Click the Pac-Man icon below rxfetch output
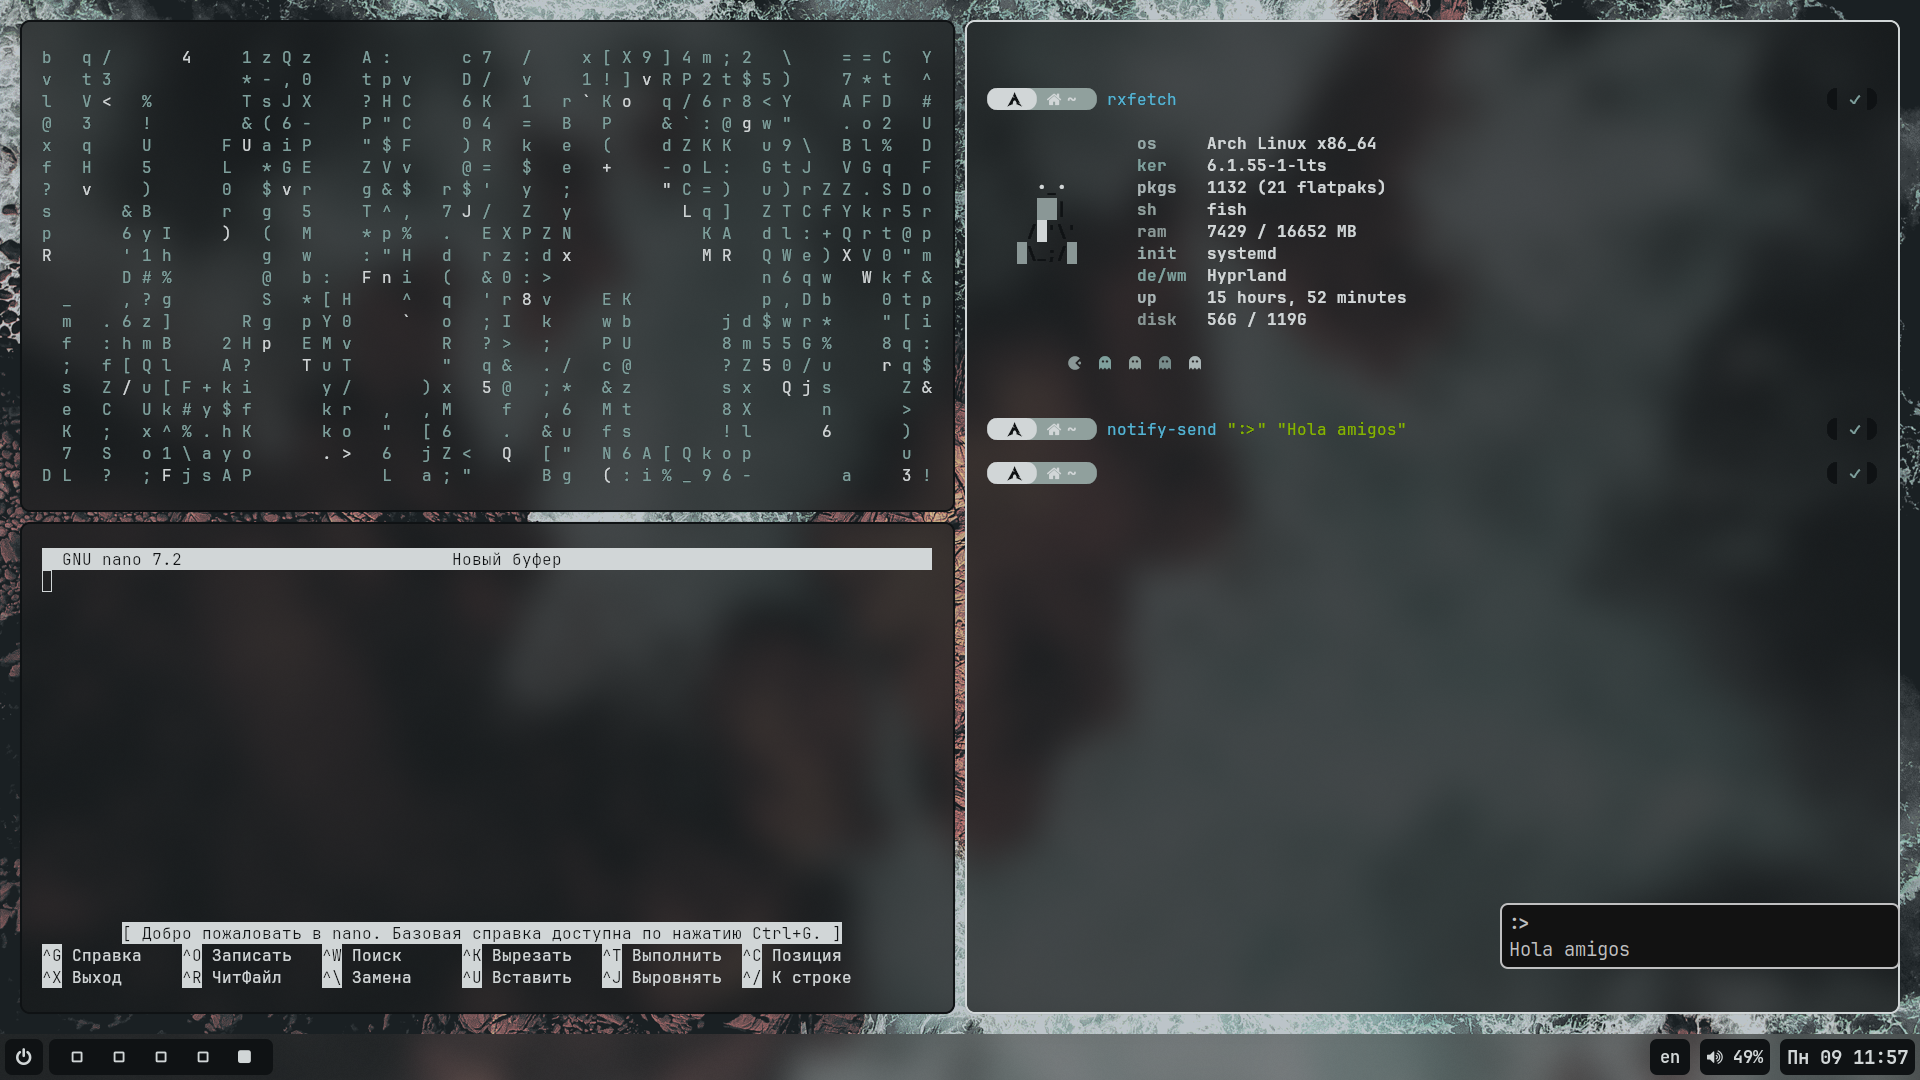The image size is (1920, 1080). (1075, 364)
